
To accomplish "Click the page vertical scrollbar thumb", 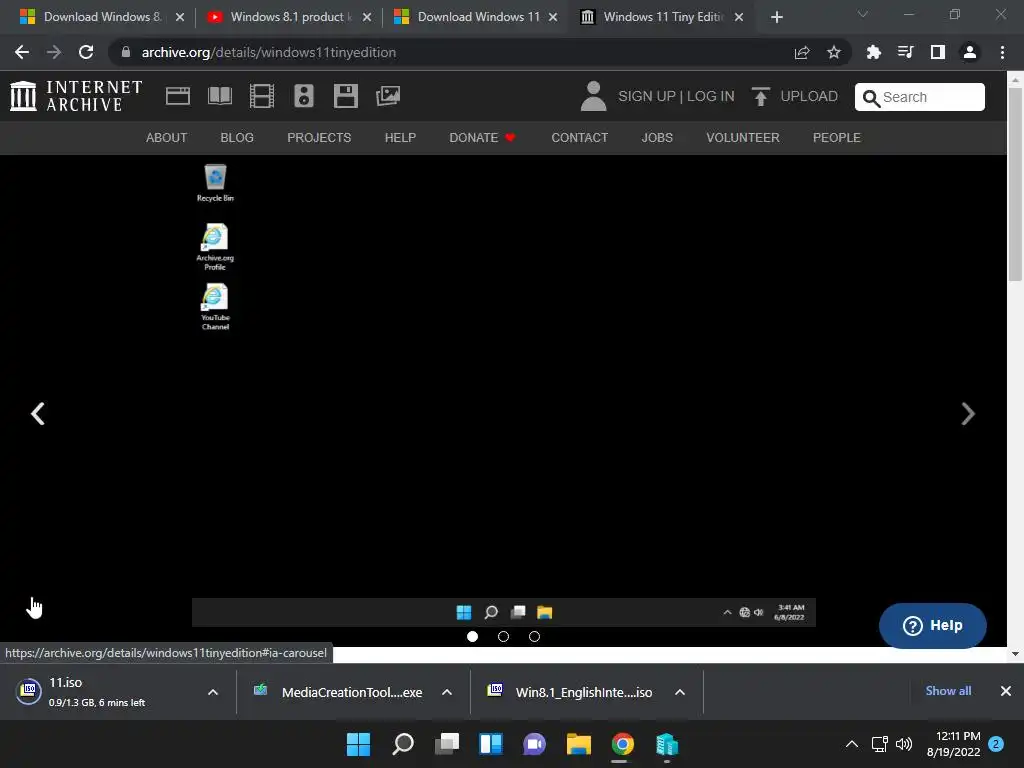I will (x=1015, y=184).
